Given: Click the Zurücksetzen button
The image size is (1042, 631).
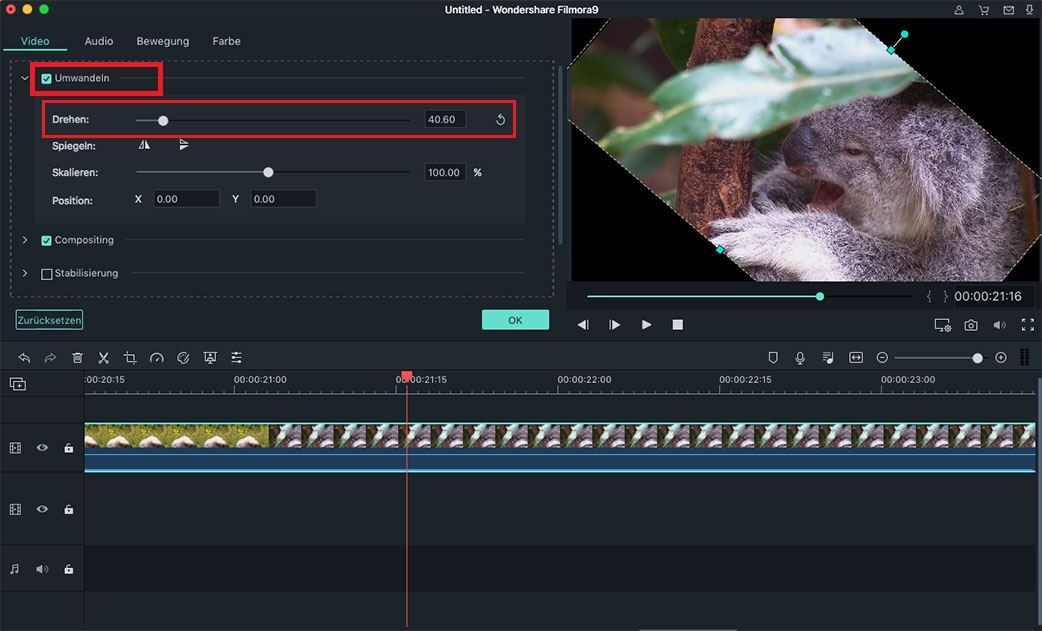Looking at the screenshot, I should [49, 320].
